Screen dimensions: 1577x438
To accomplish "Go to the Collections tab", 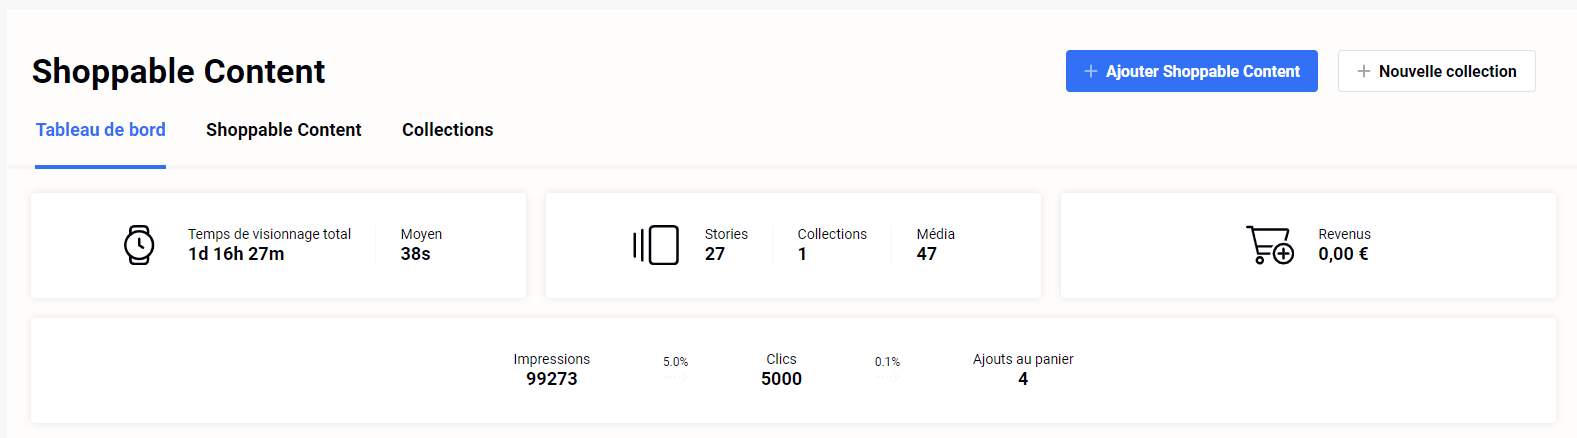I will click(447, 130).
